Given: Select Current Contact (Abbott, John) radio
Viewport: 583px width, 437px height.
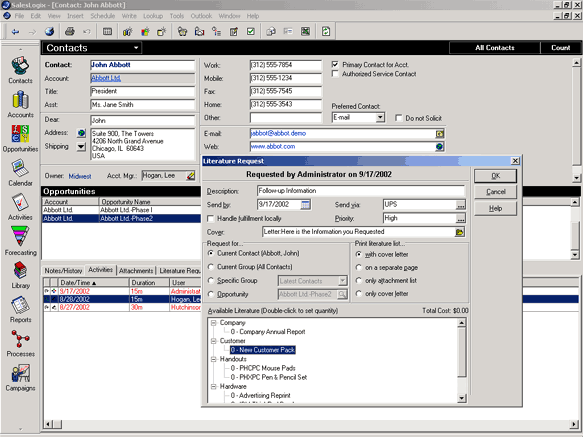Looking at the screenshot, I should tap(211, 253).
